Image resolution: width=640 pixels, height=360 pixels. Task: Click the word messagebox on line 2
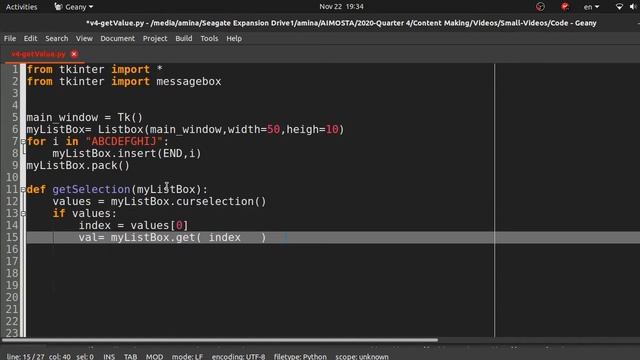[189, 81]
